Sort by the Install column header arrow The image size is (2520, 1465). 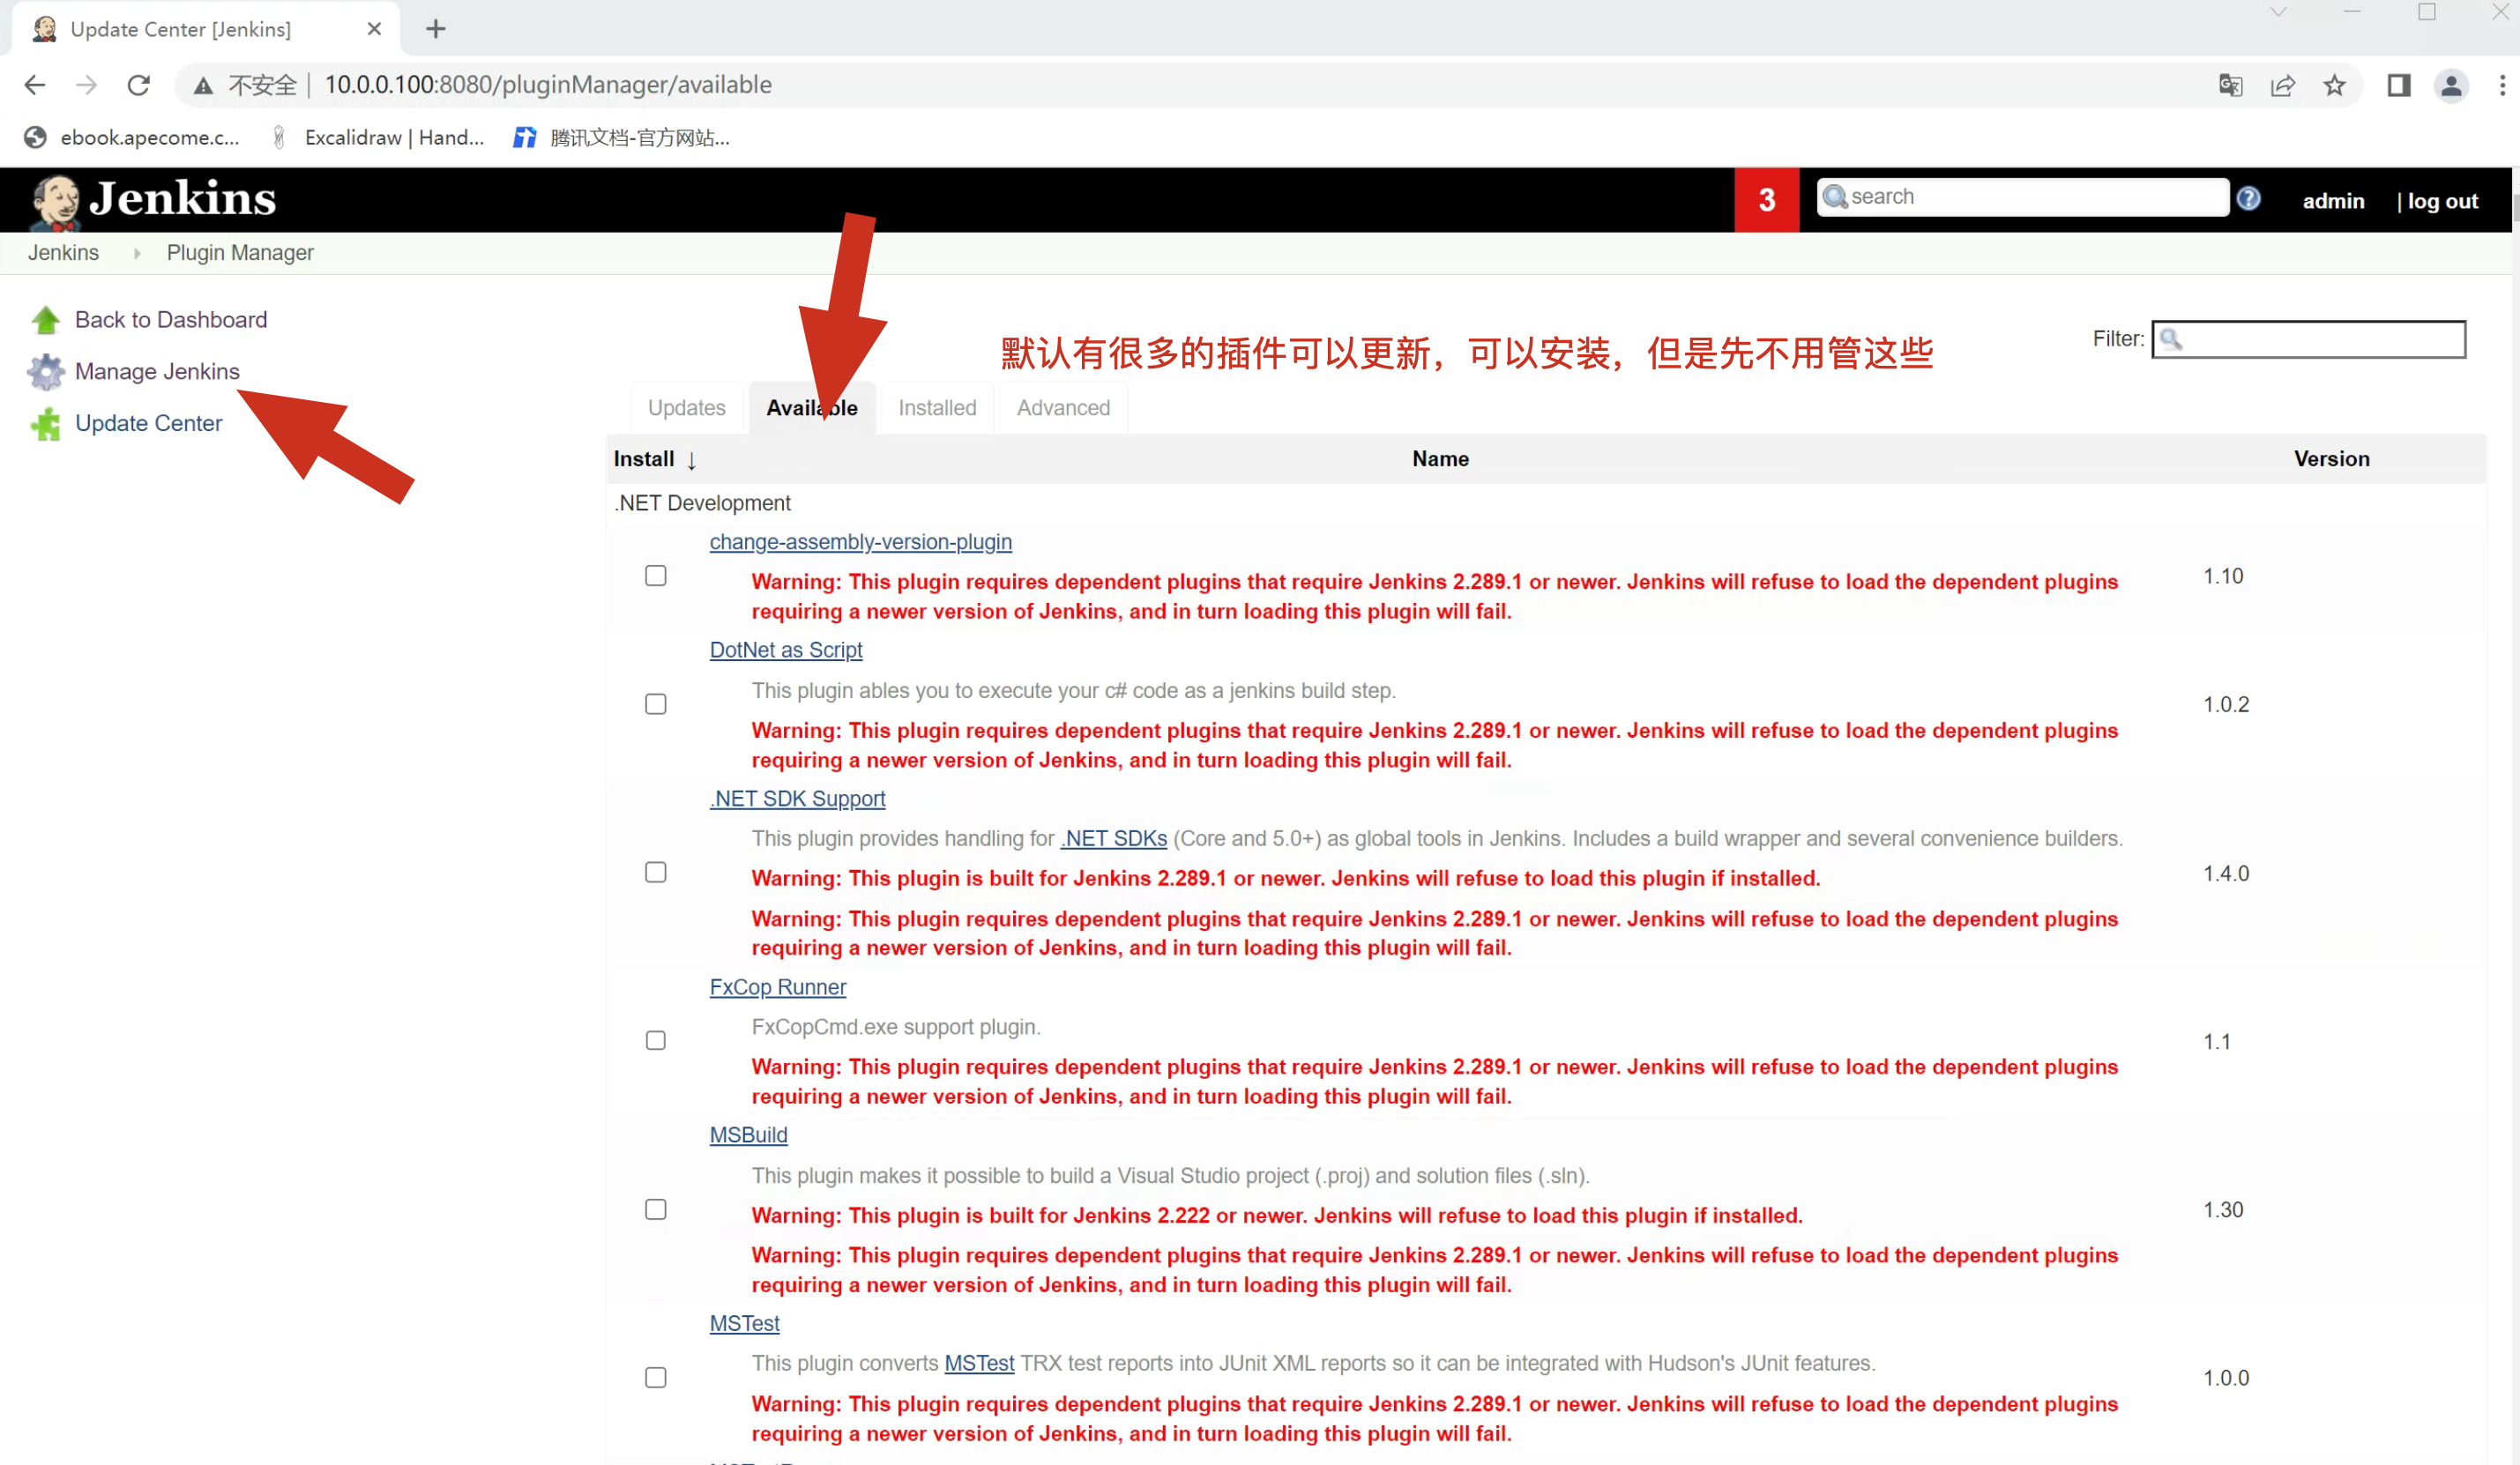coord(690,460)
